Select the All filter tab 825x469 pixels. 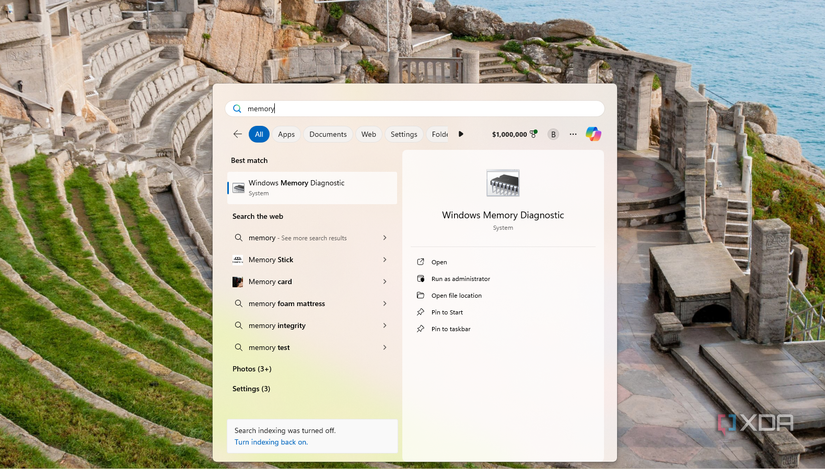[259, 134]
